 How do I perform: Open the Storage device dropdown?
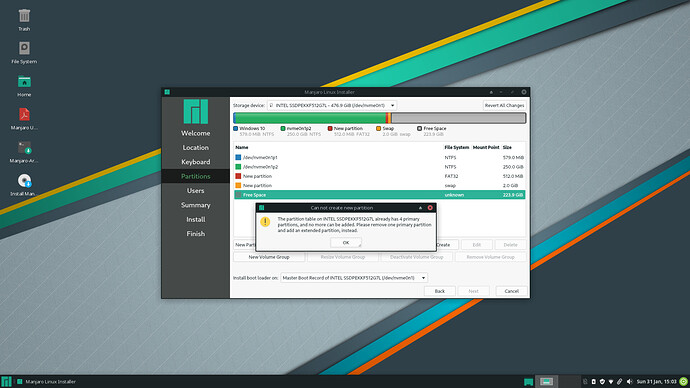click(332, 106)
